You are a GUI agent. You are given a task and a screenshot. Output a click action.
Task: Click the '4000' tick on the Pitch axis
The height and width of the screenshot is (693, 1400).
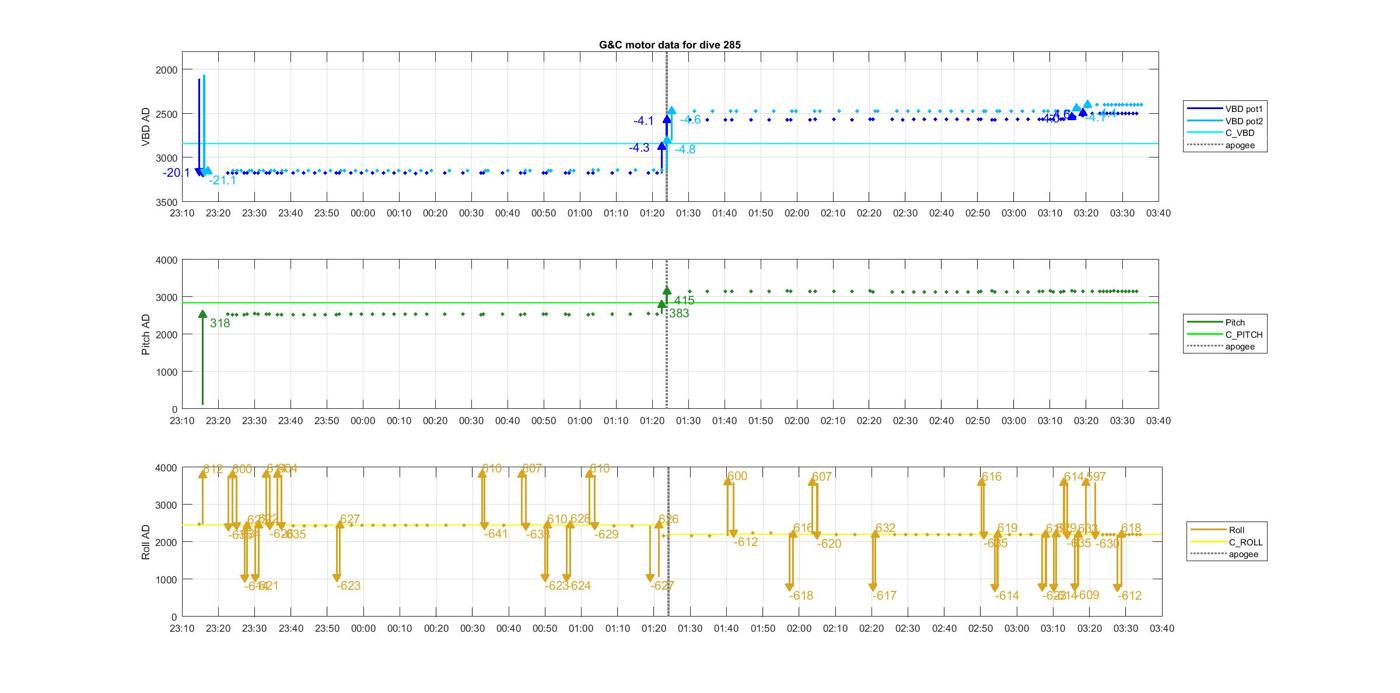pyautogui.click(x=166, y=260)
